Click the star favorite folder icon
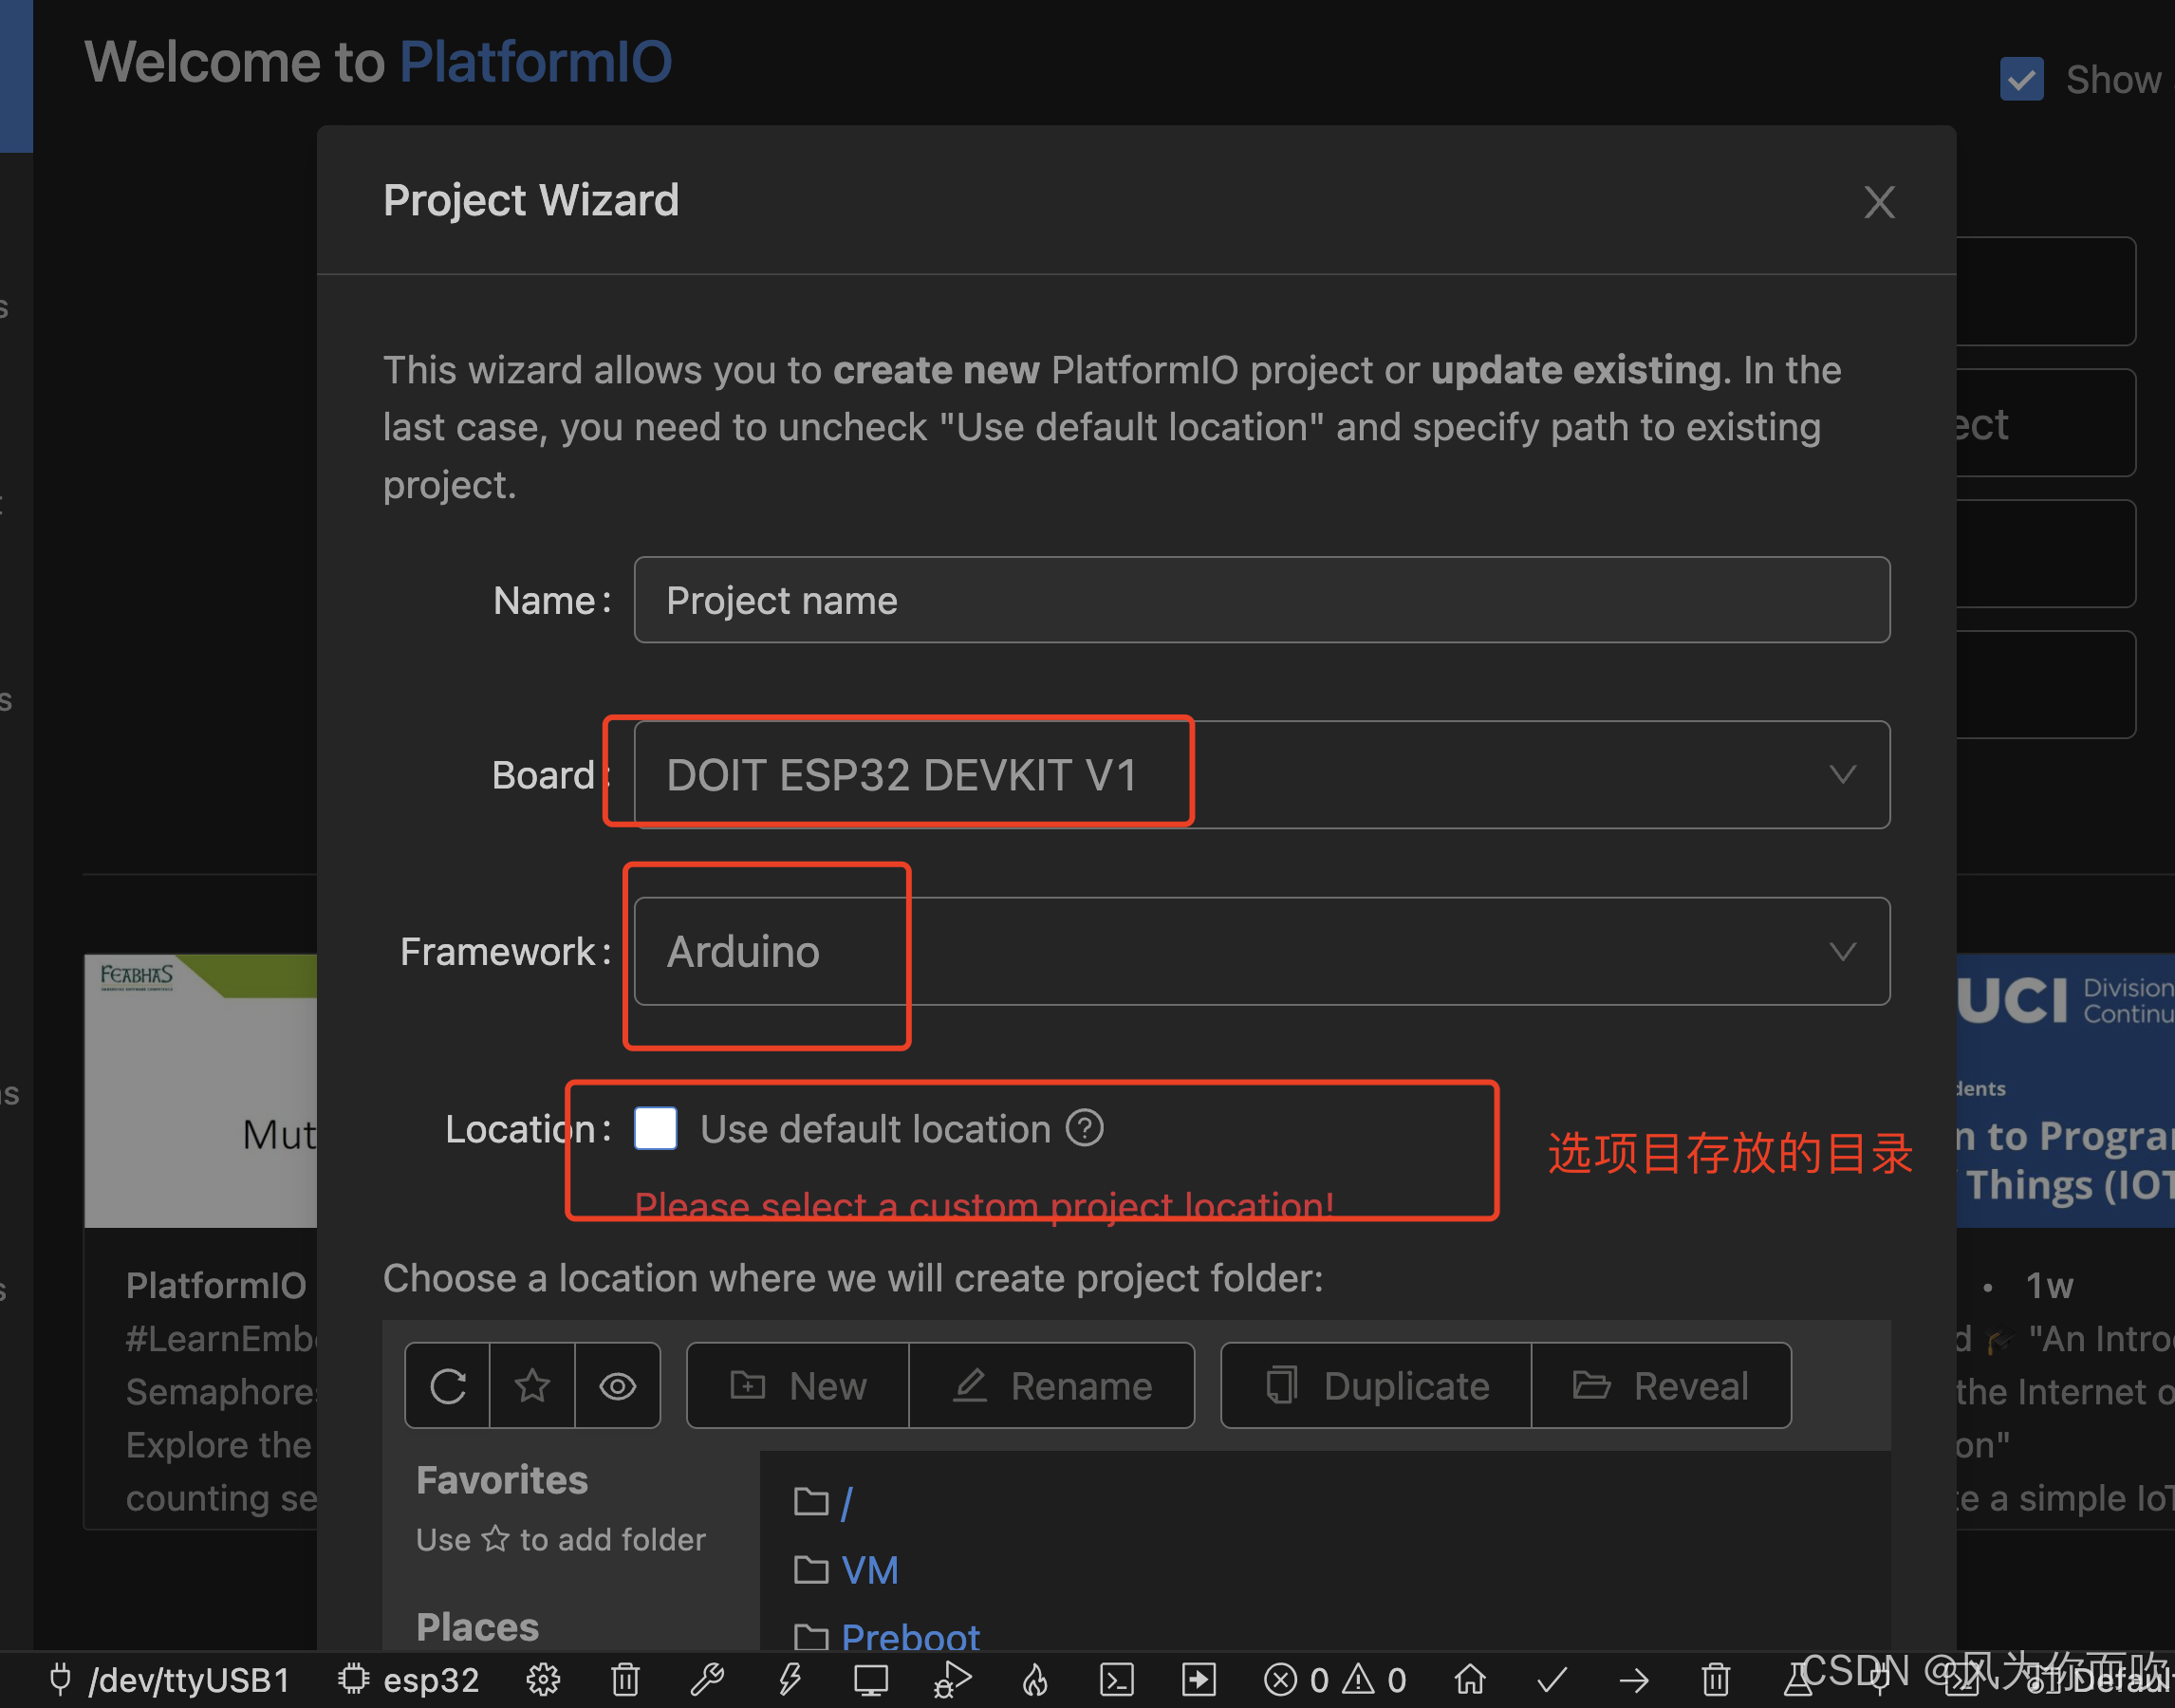This screenshot has height=1708, width=2175. 532,1386
